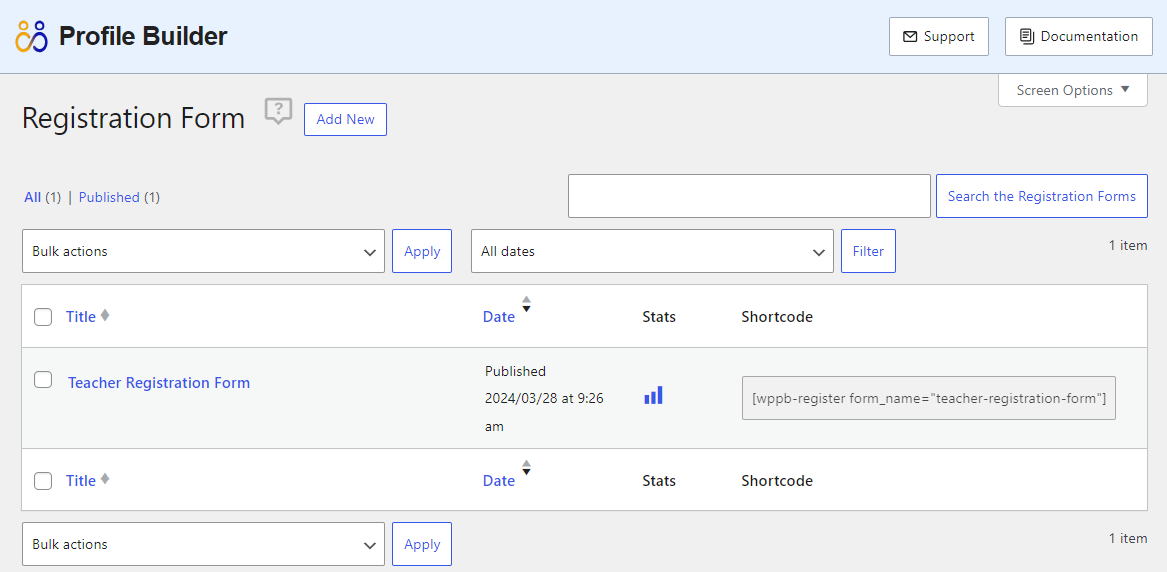Click the Filter button
This screenshot has width=1167, height=572.
coord(869,251)
